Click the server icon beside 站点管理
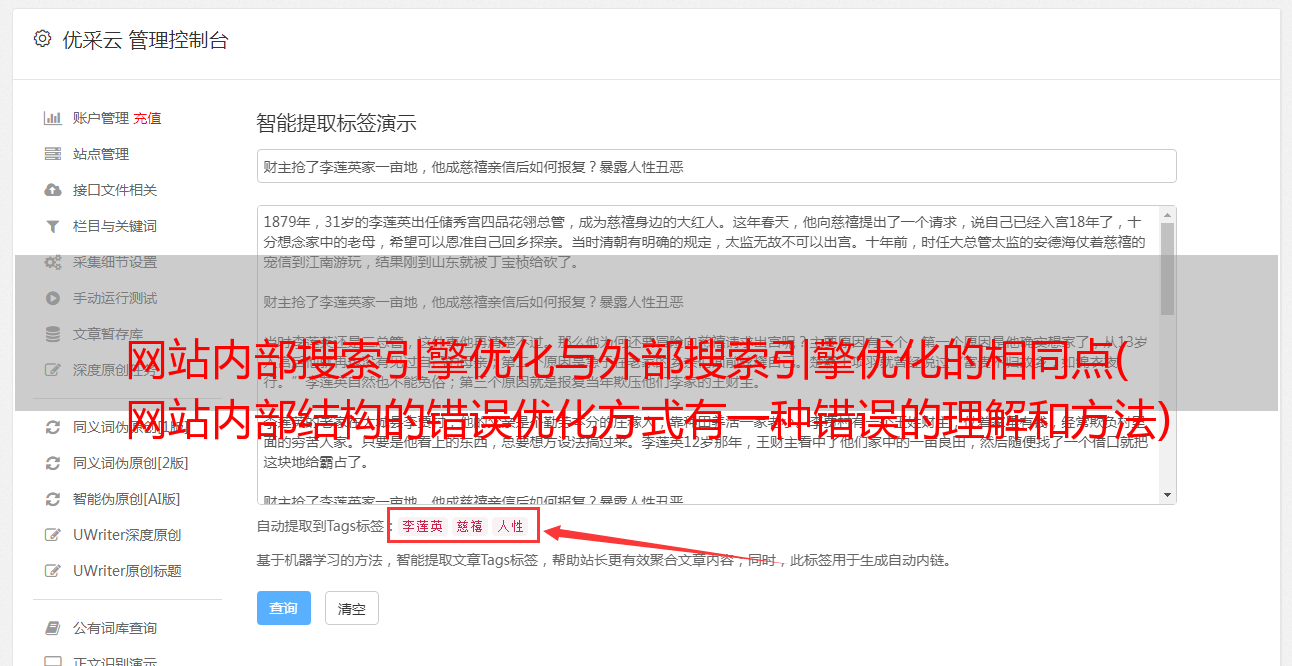The height and width of the screenshot is (666, 1292). 53,154
